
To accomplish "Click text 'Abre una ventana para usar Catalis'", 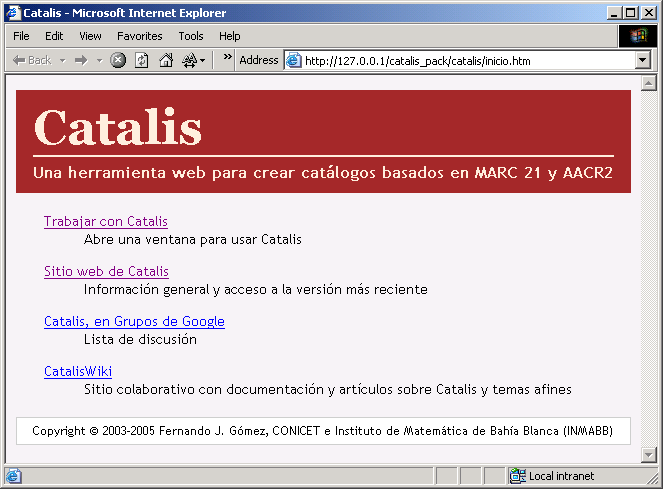I will tap(192, 239).
